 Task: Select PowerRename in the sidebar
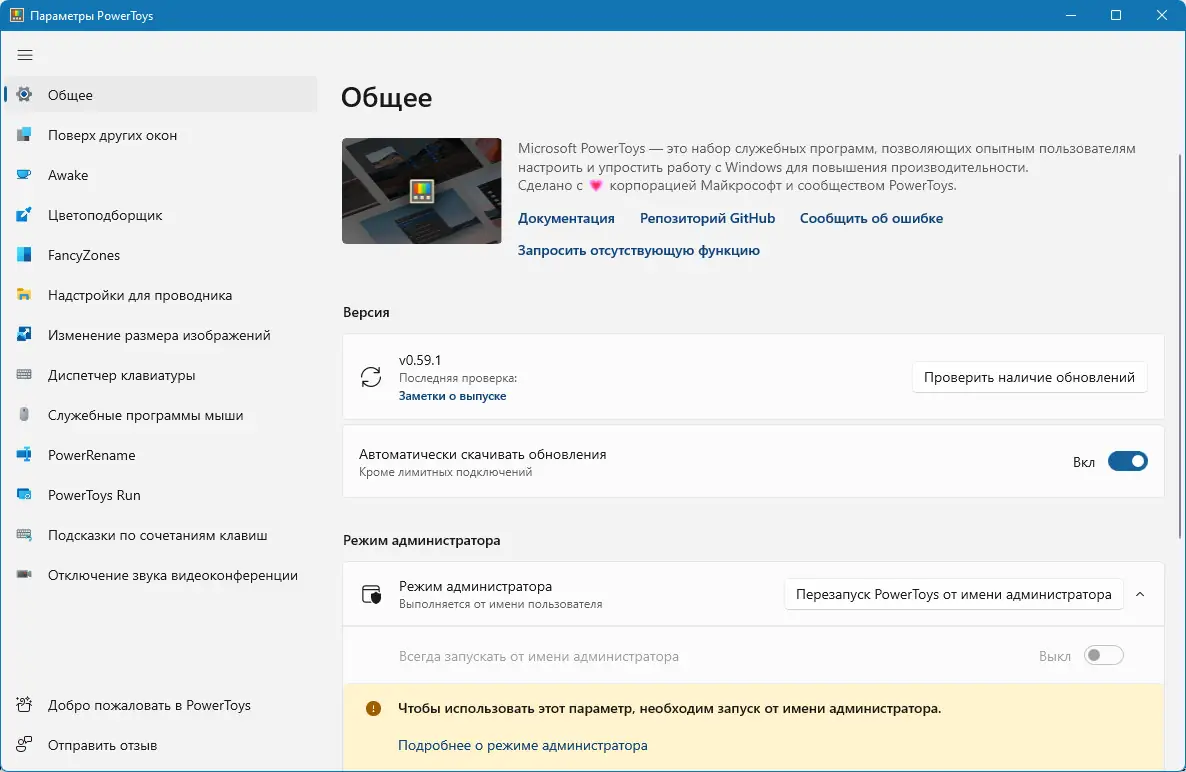(160, 454)
